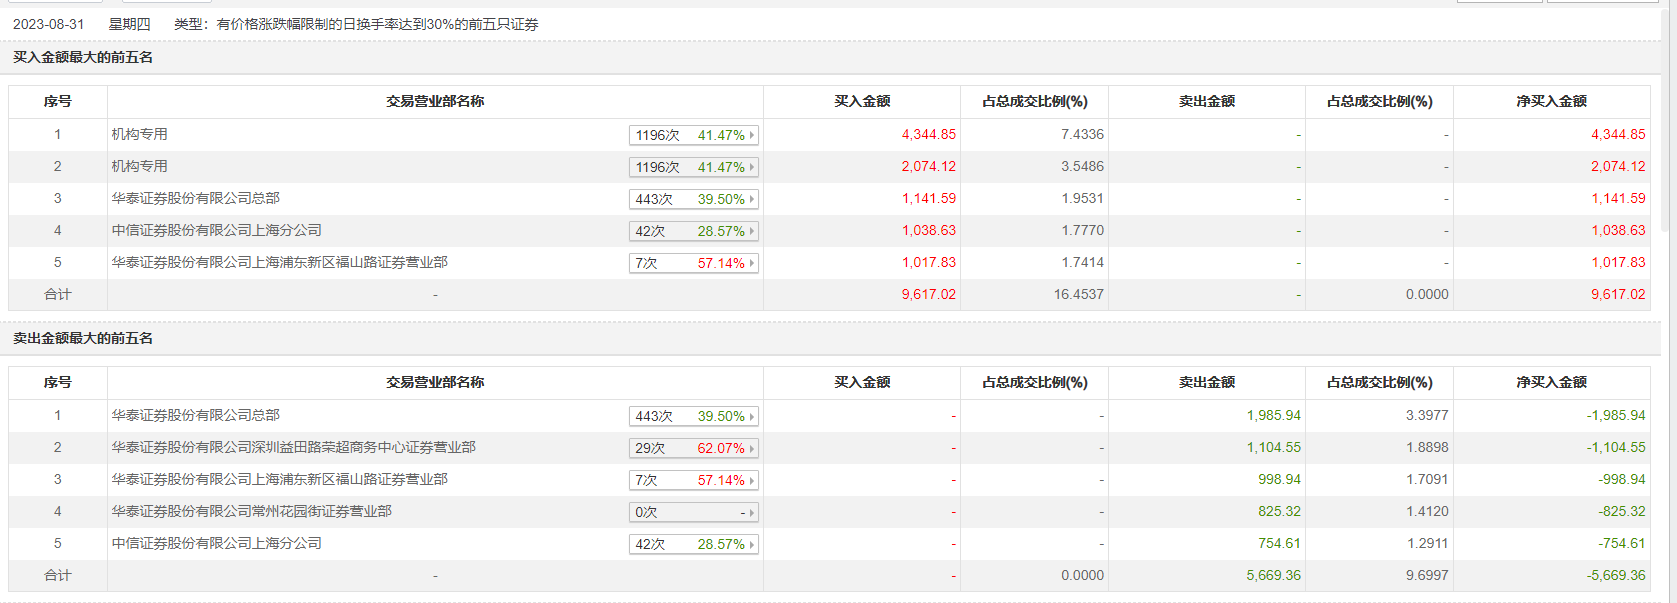Open 华泰证券股份有限公司总部 in sell table
This screenshot has width=1677, height=603.
pos(195,415)
